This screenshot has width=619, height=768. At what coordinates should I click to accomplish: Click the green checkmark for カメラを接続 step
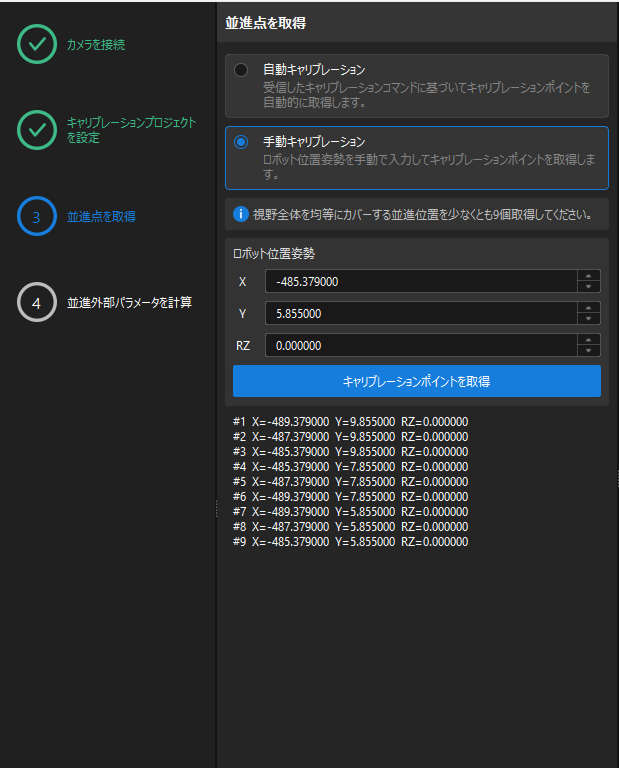point(37,44)
